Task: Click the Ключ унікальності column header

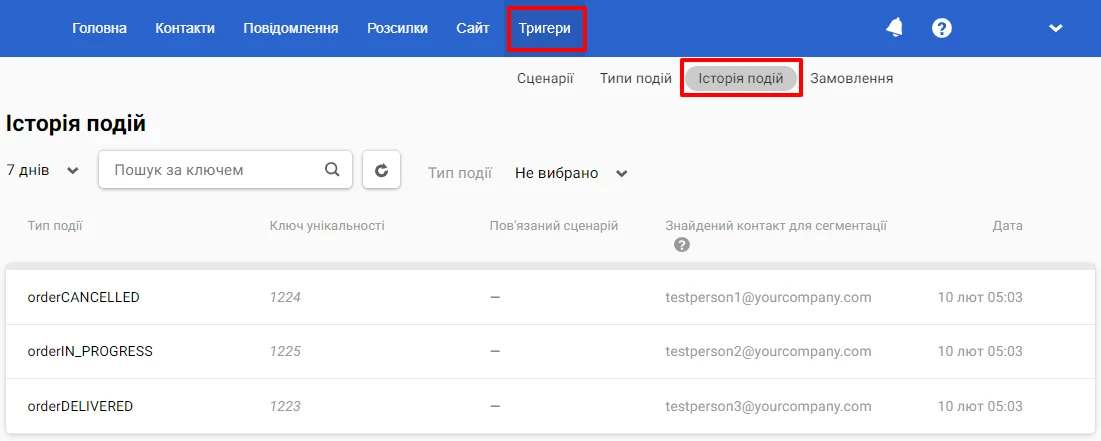Action: coord(327,225)
